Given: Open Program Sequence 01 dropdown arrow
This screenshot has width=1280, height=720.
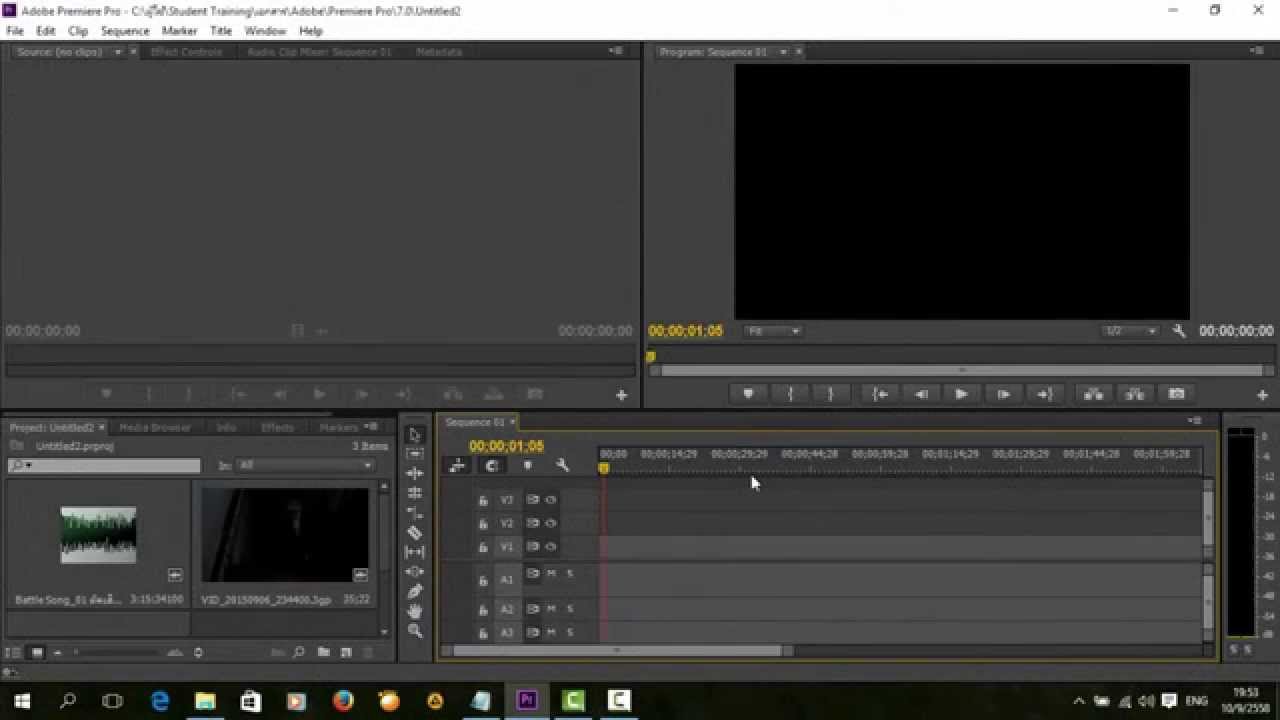Looking at the screenshot, I should pyautogui.click(x=783, y=51).
